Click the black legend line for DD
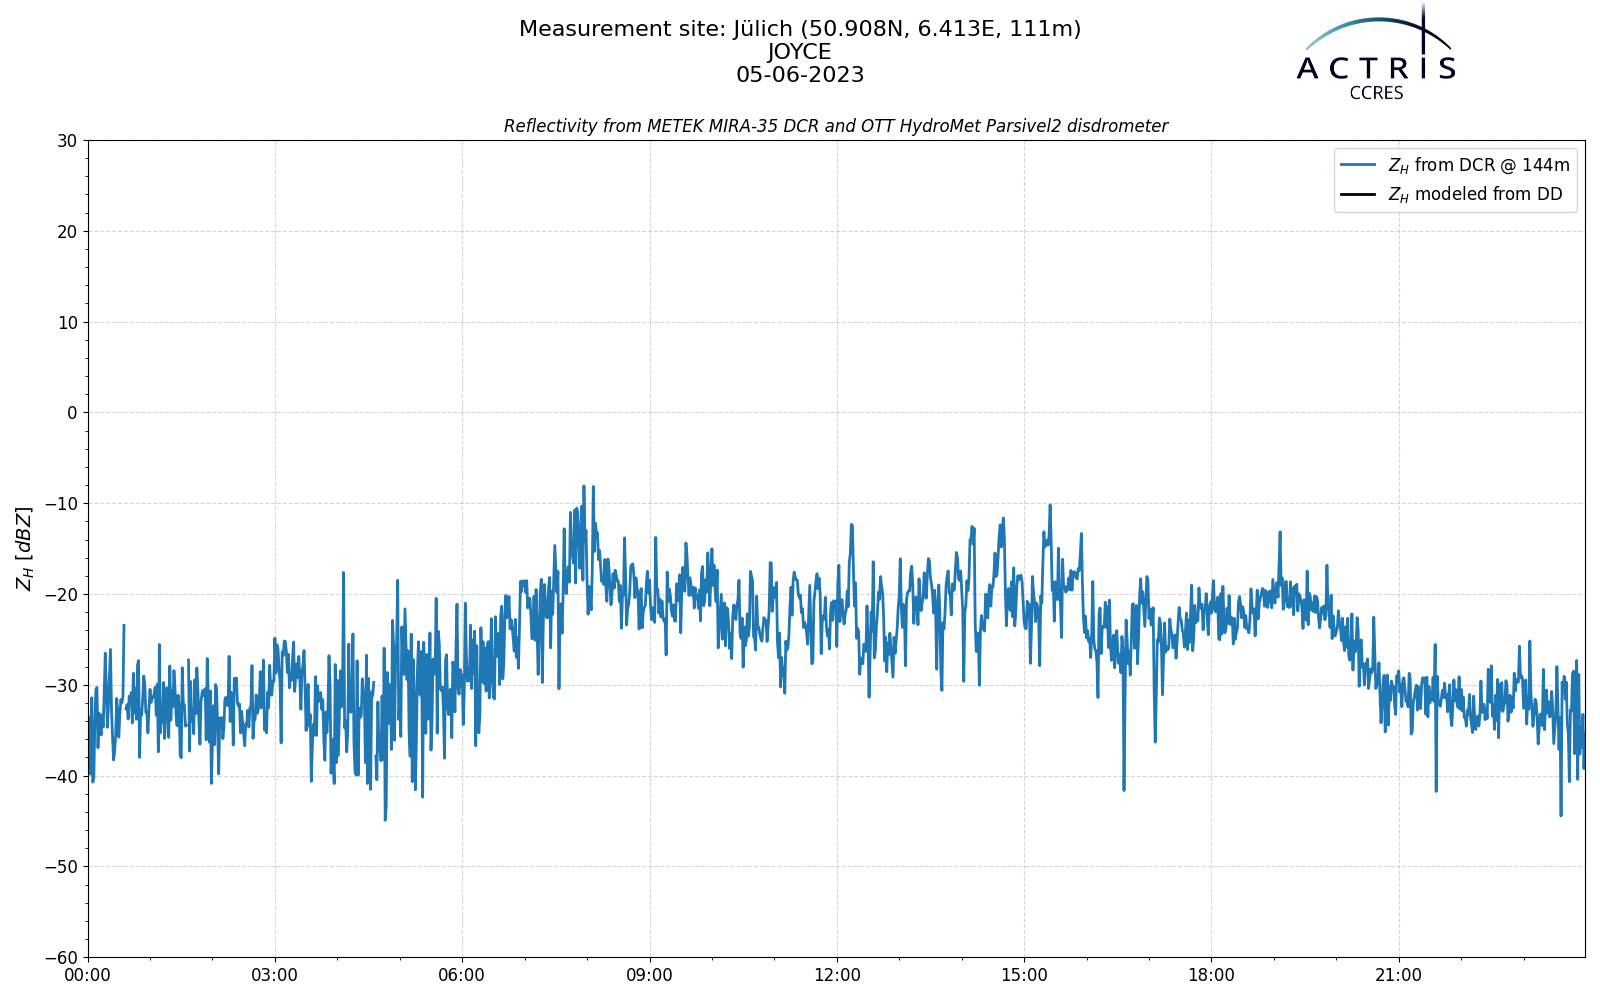The height and width of the screenshot is (1000, 1600). [1359, 194]
